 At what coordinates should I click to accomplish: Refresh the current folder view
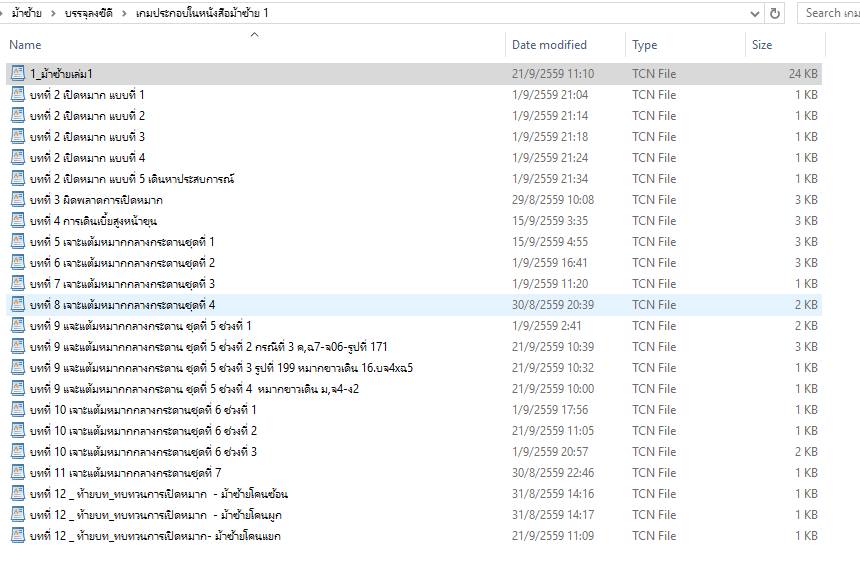(775, 13)
